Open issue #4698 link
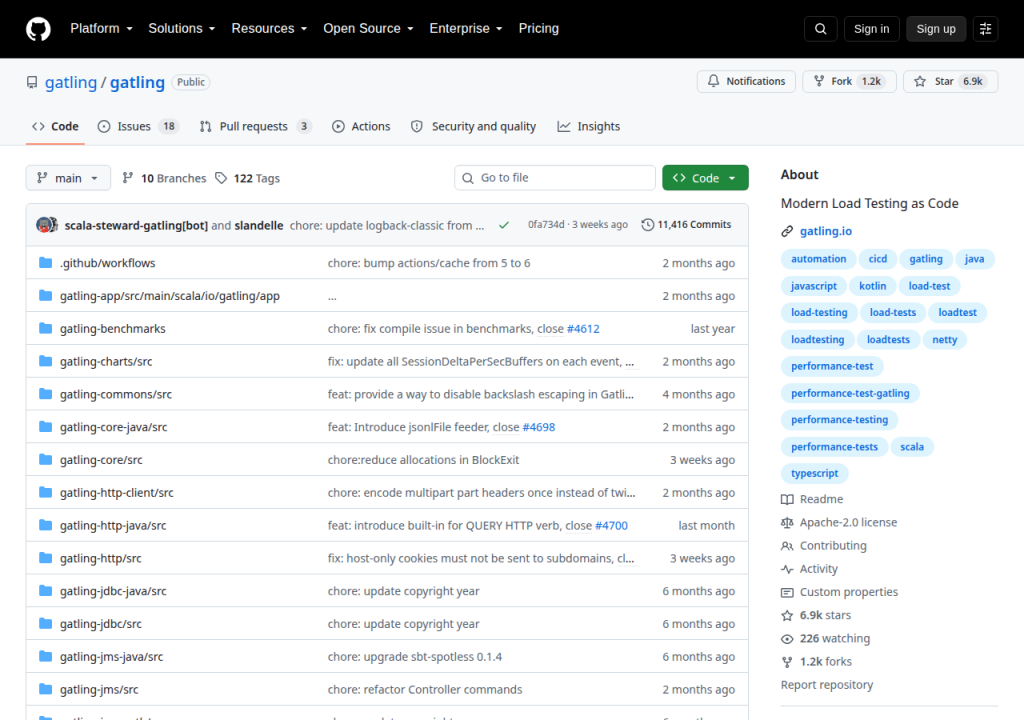 539,427
